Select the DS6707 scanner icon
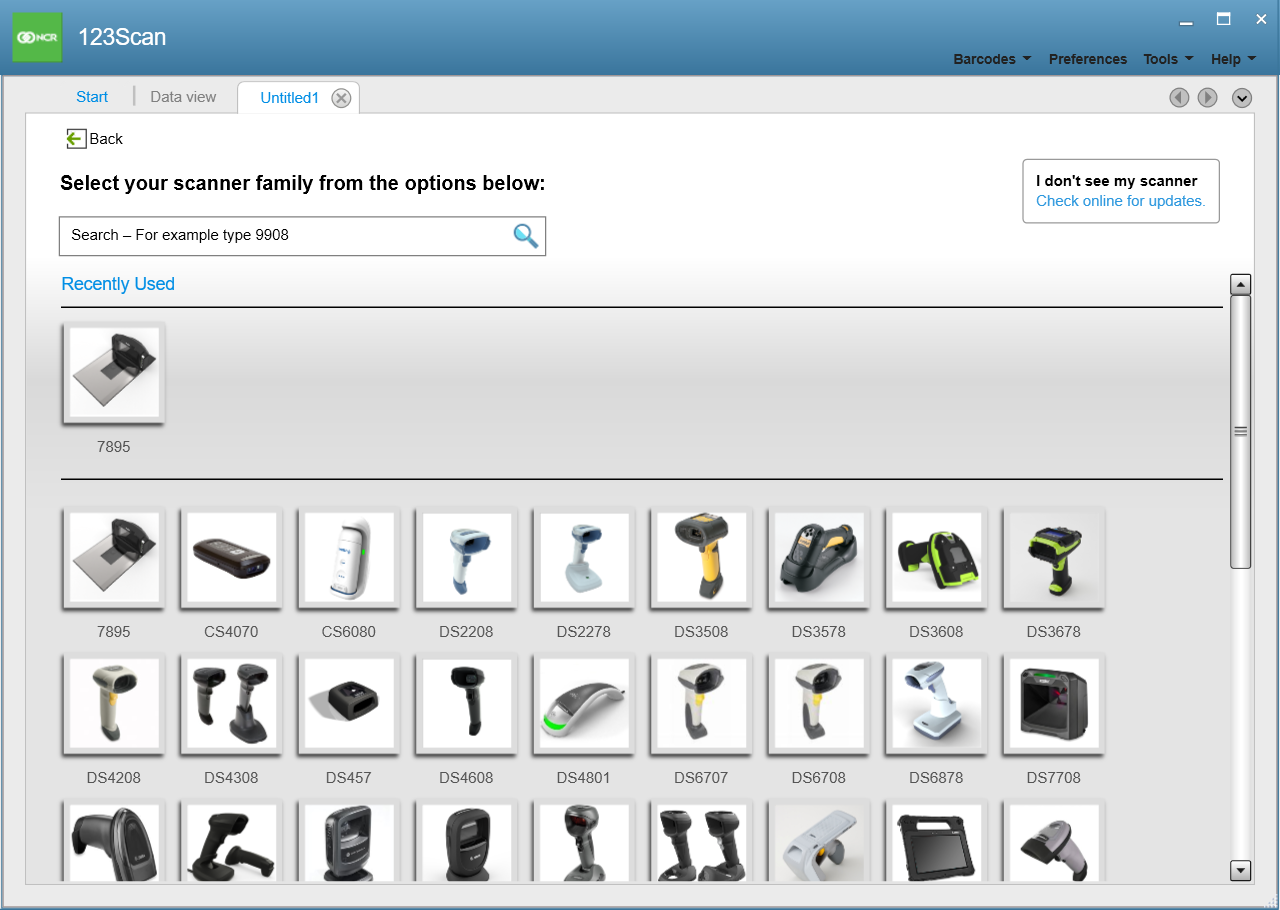This screenshot has height=910, width=1280. click(x=701, y=704)
